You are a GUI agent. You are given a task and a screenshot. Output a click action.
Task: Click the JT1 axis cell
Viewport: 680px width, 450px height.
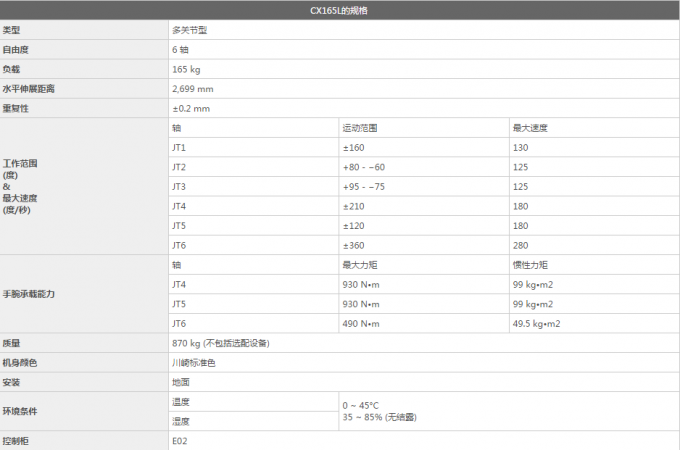179,147
